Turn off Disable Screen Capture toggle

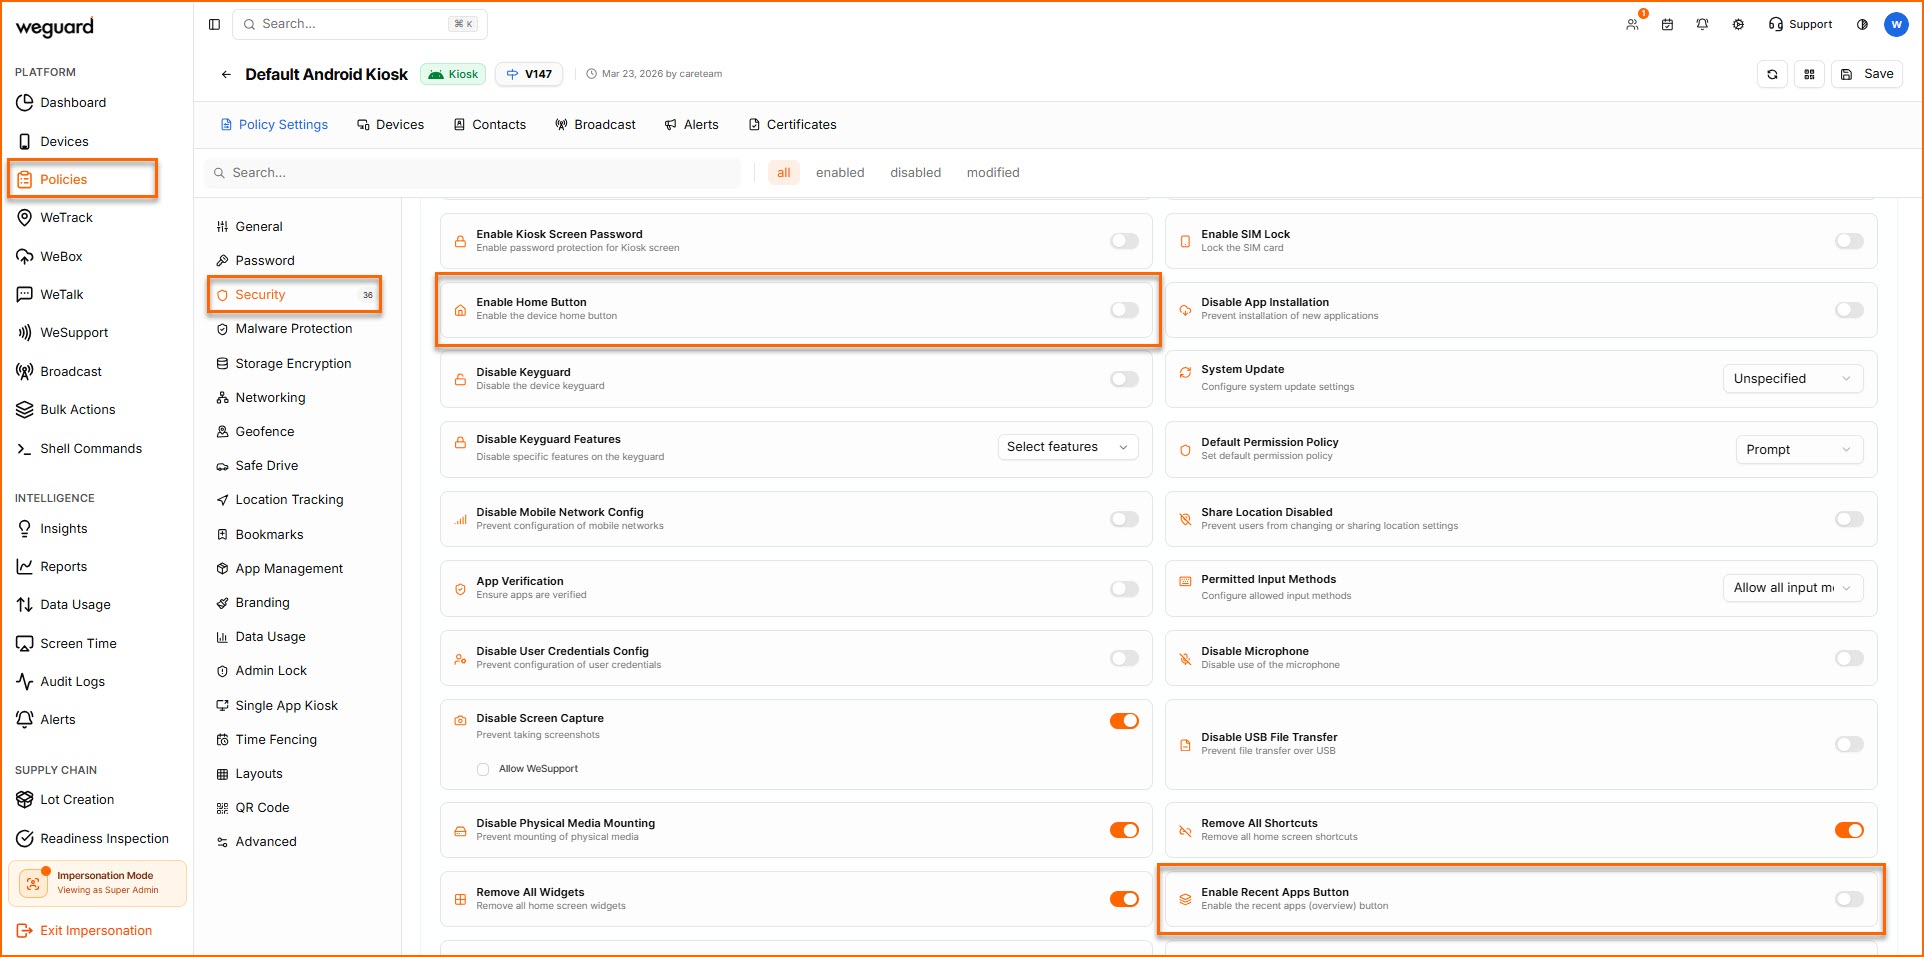pos(1124,721)
